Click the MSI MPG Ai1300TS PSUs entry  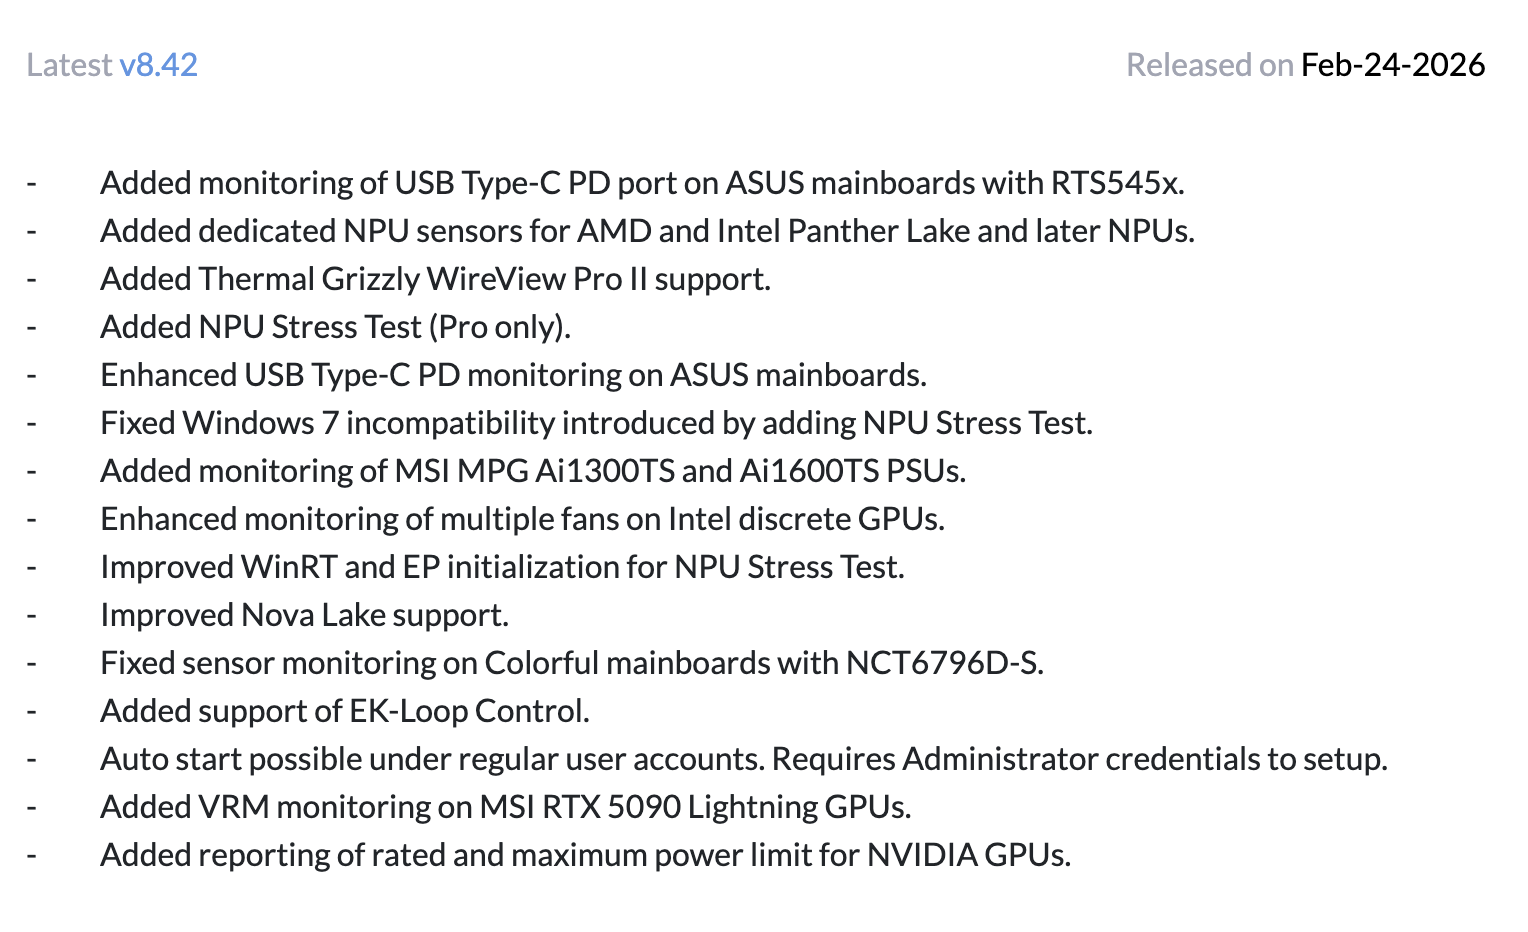click(533, 471)
